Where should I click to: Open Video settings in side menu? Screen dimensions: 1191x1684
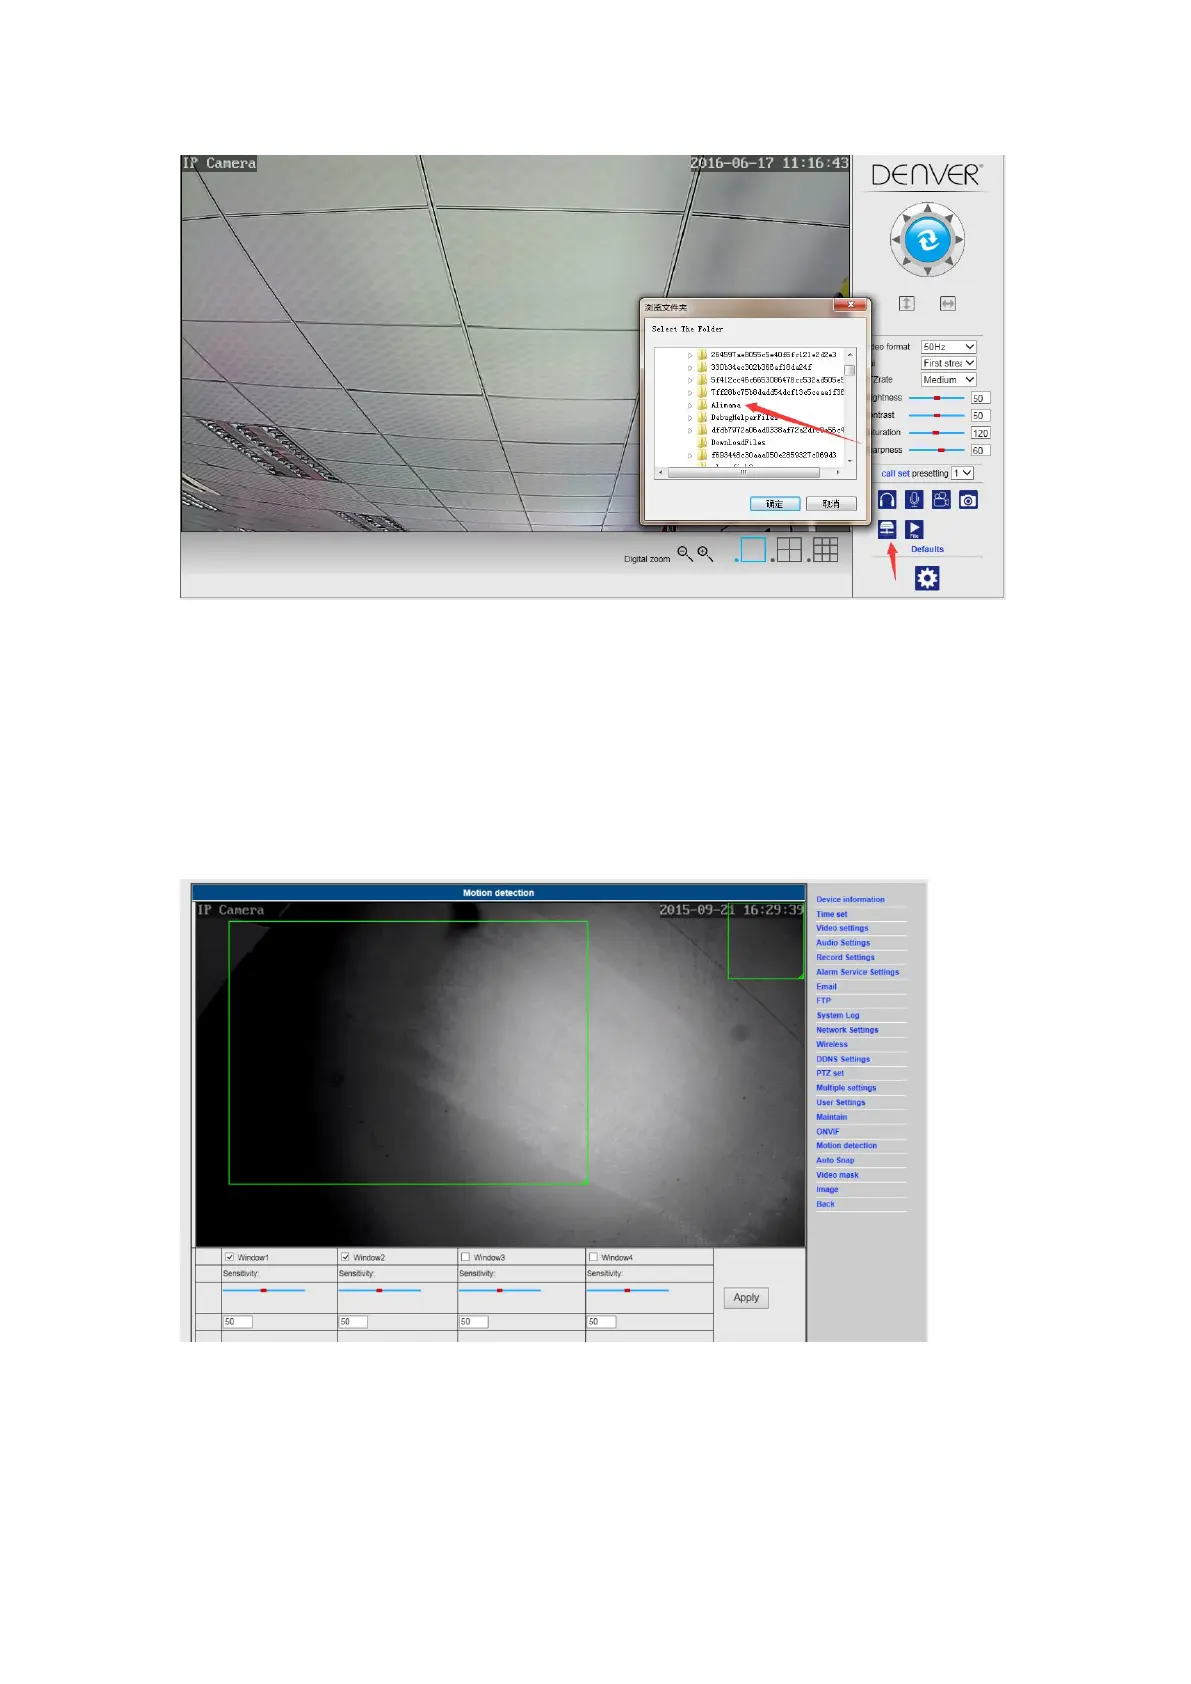tap(842, 928)
